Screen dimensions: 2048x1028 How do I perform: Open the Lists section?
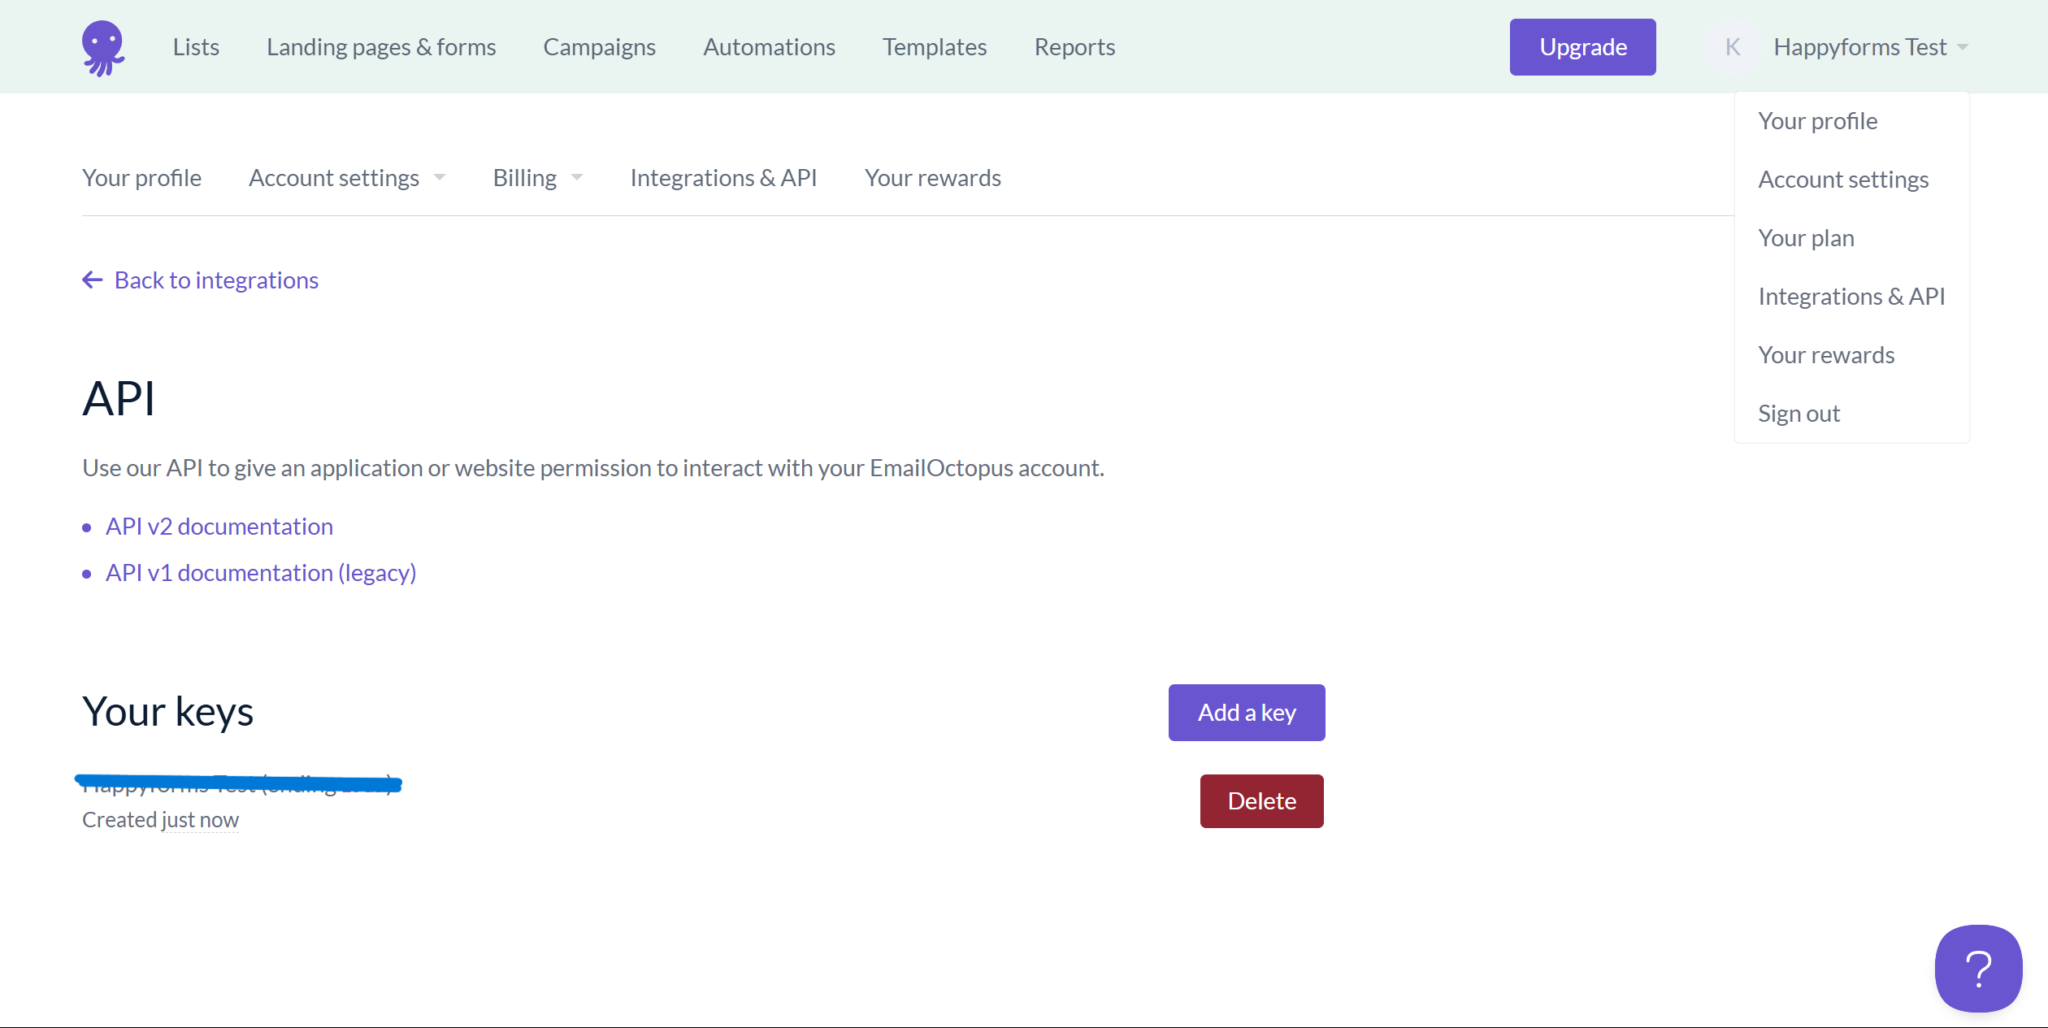tap(195, 46)
